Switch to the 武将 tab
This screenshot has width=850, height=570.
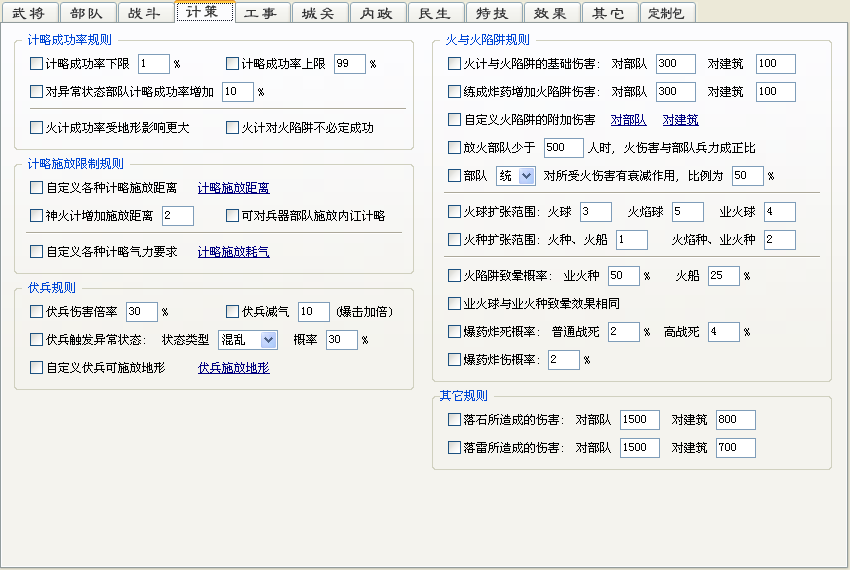(29, 12)
